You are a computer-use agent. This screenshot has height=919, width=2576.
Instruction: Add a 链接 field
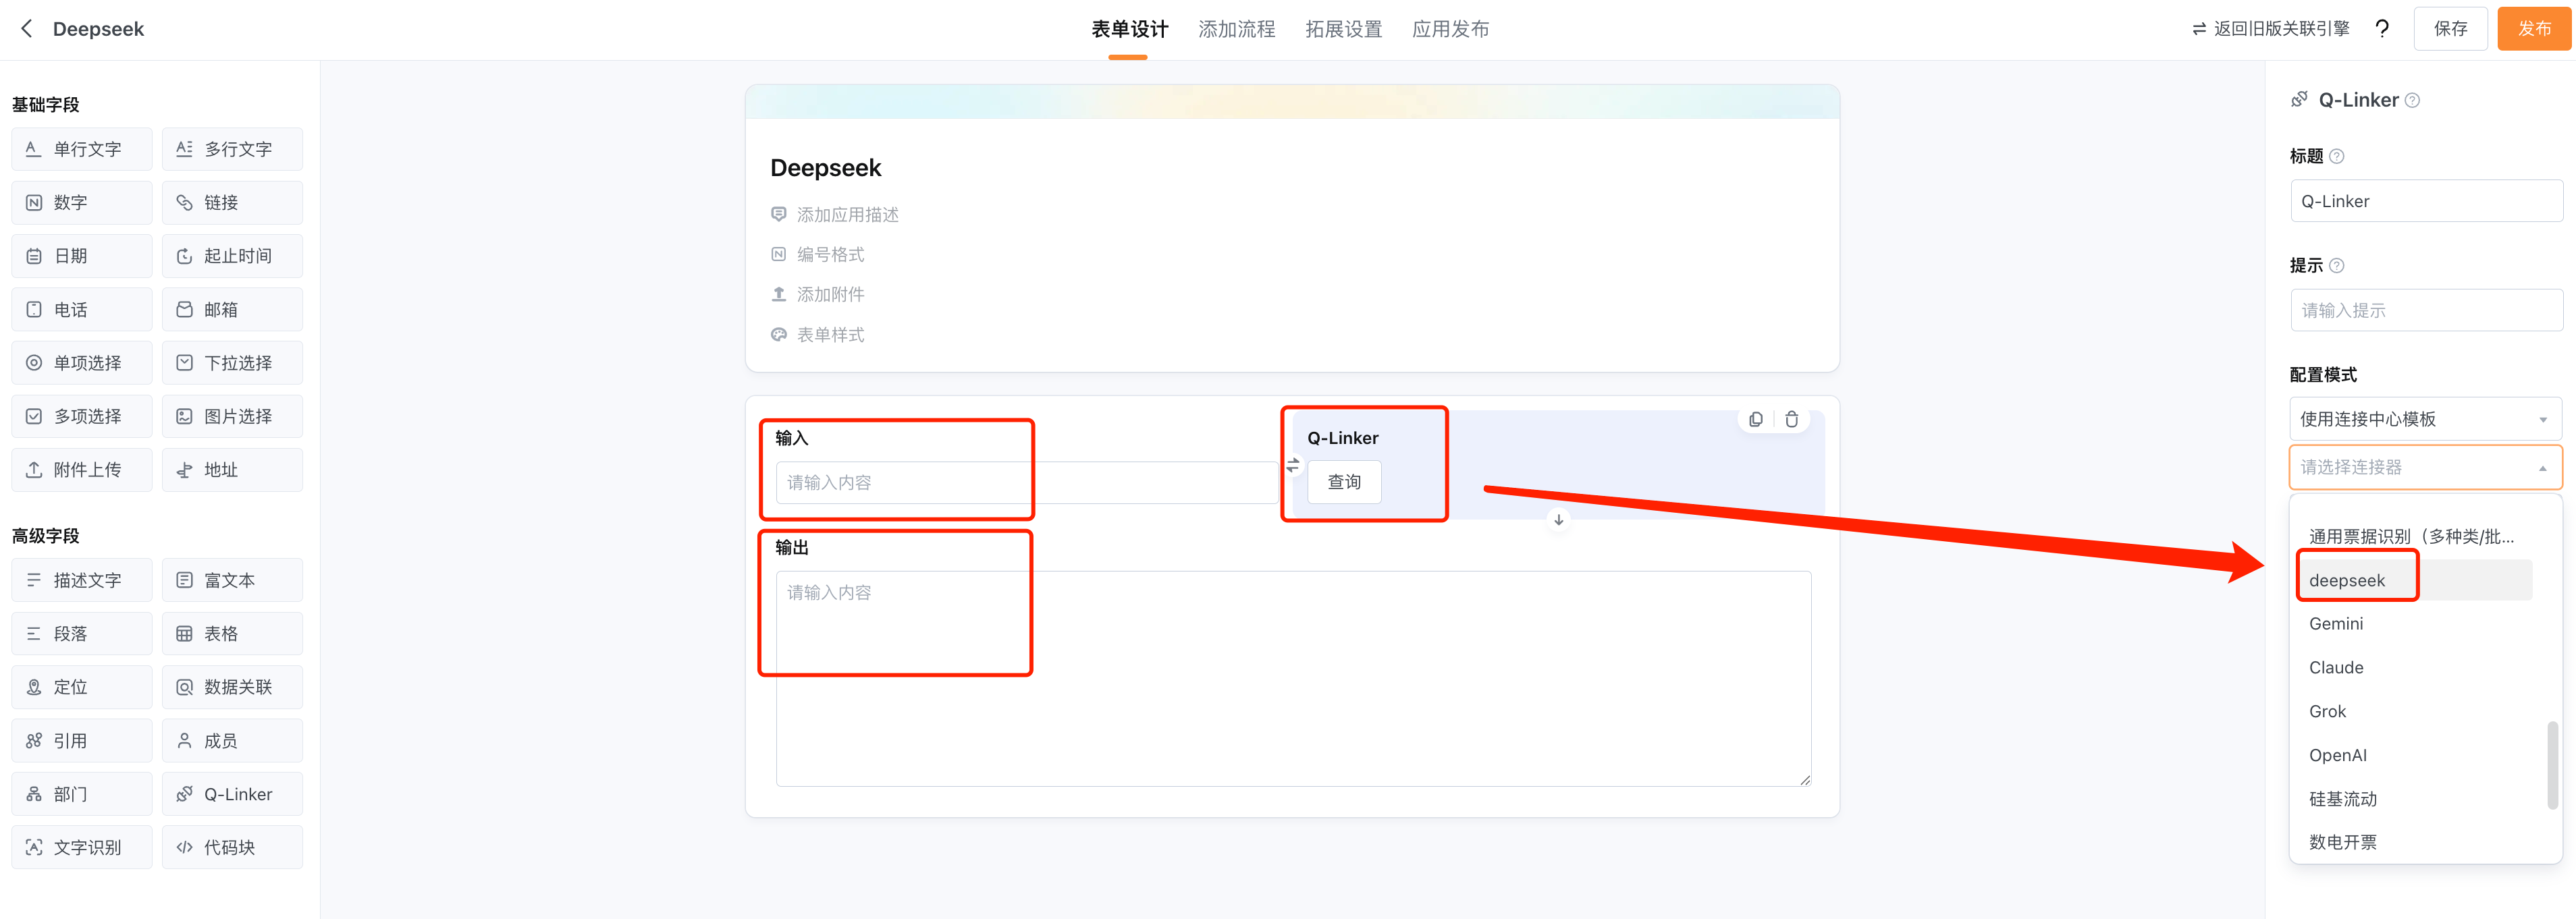pos(232,203)
